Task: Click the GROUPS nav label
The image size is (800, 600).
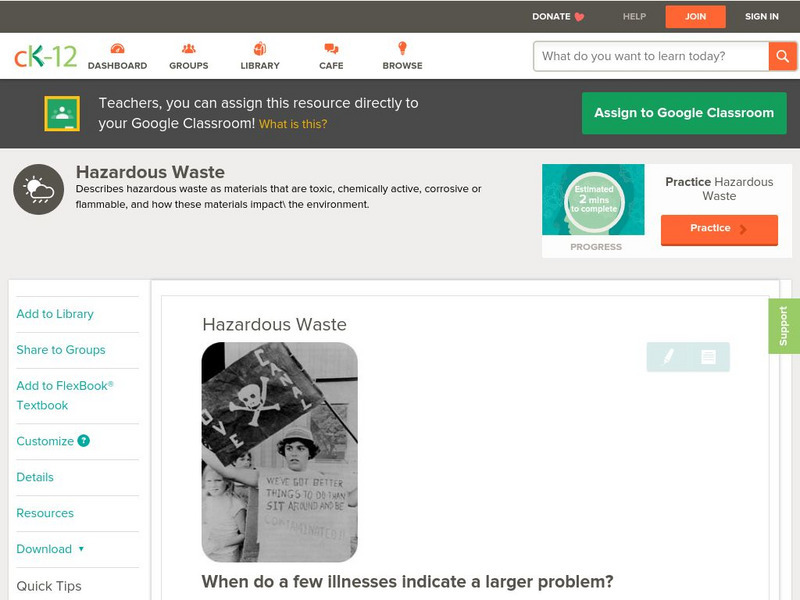Action: coord(189,66)
